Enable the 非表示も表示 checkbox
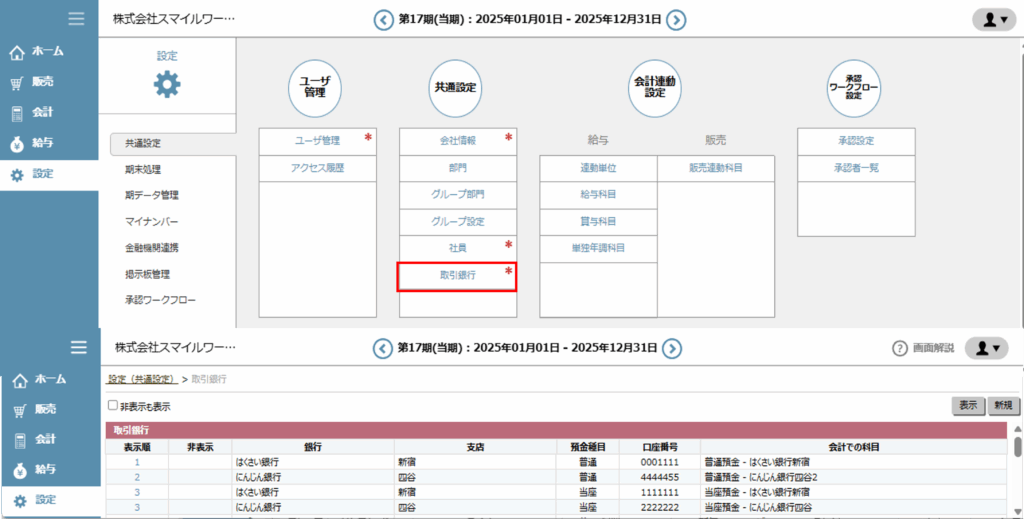 click(x=113, y=406)
